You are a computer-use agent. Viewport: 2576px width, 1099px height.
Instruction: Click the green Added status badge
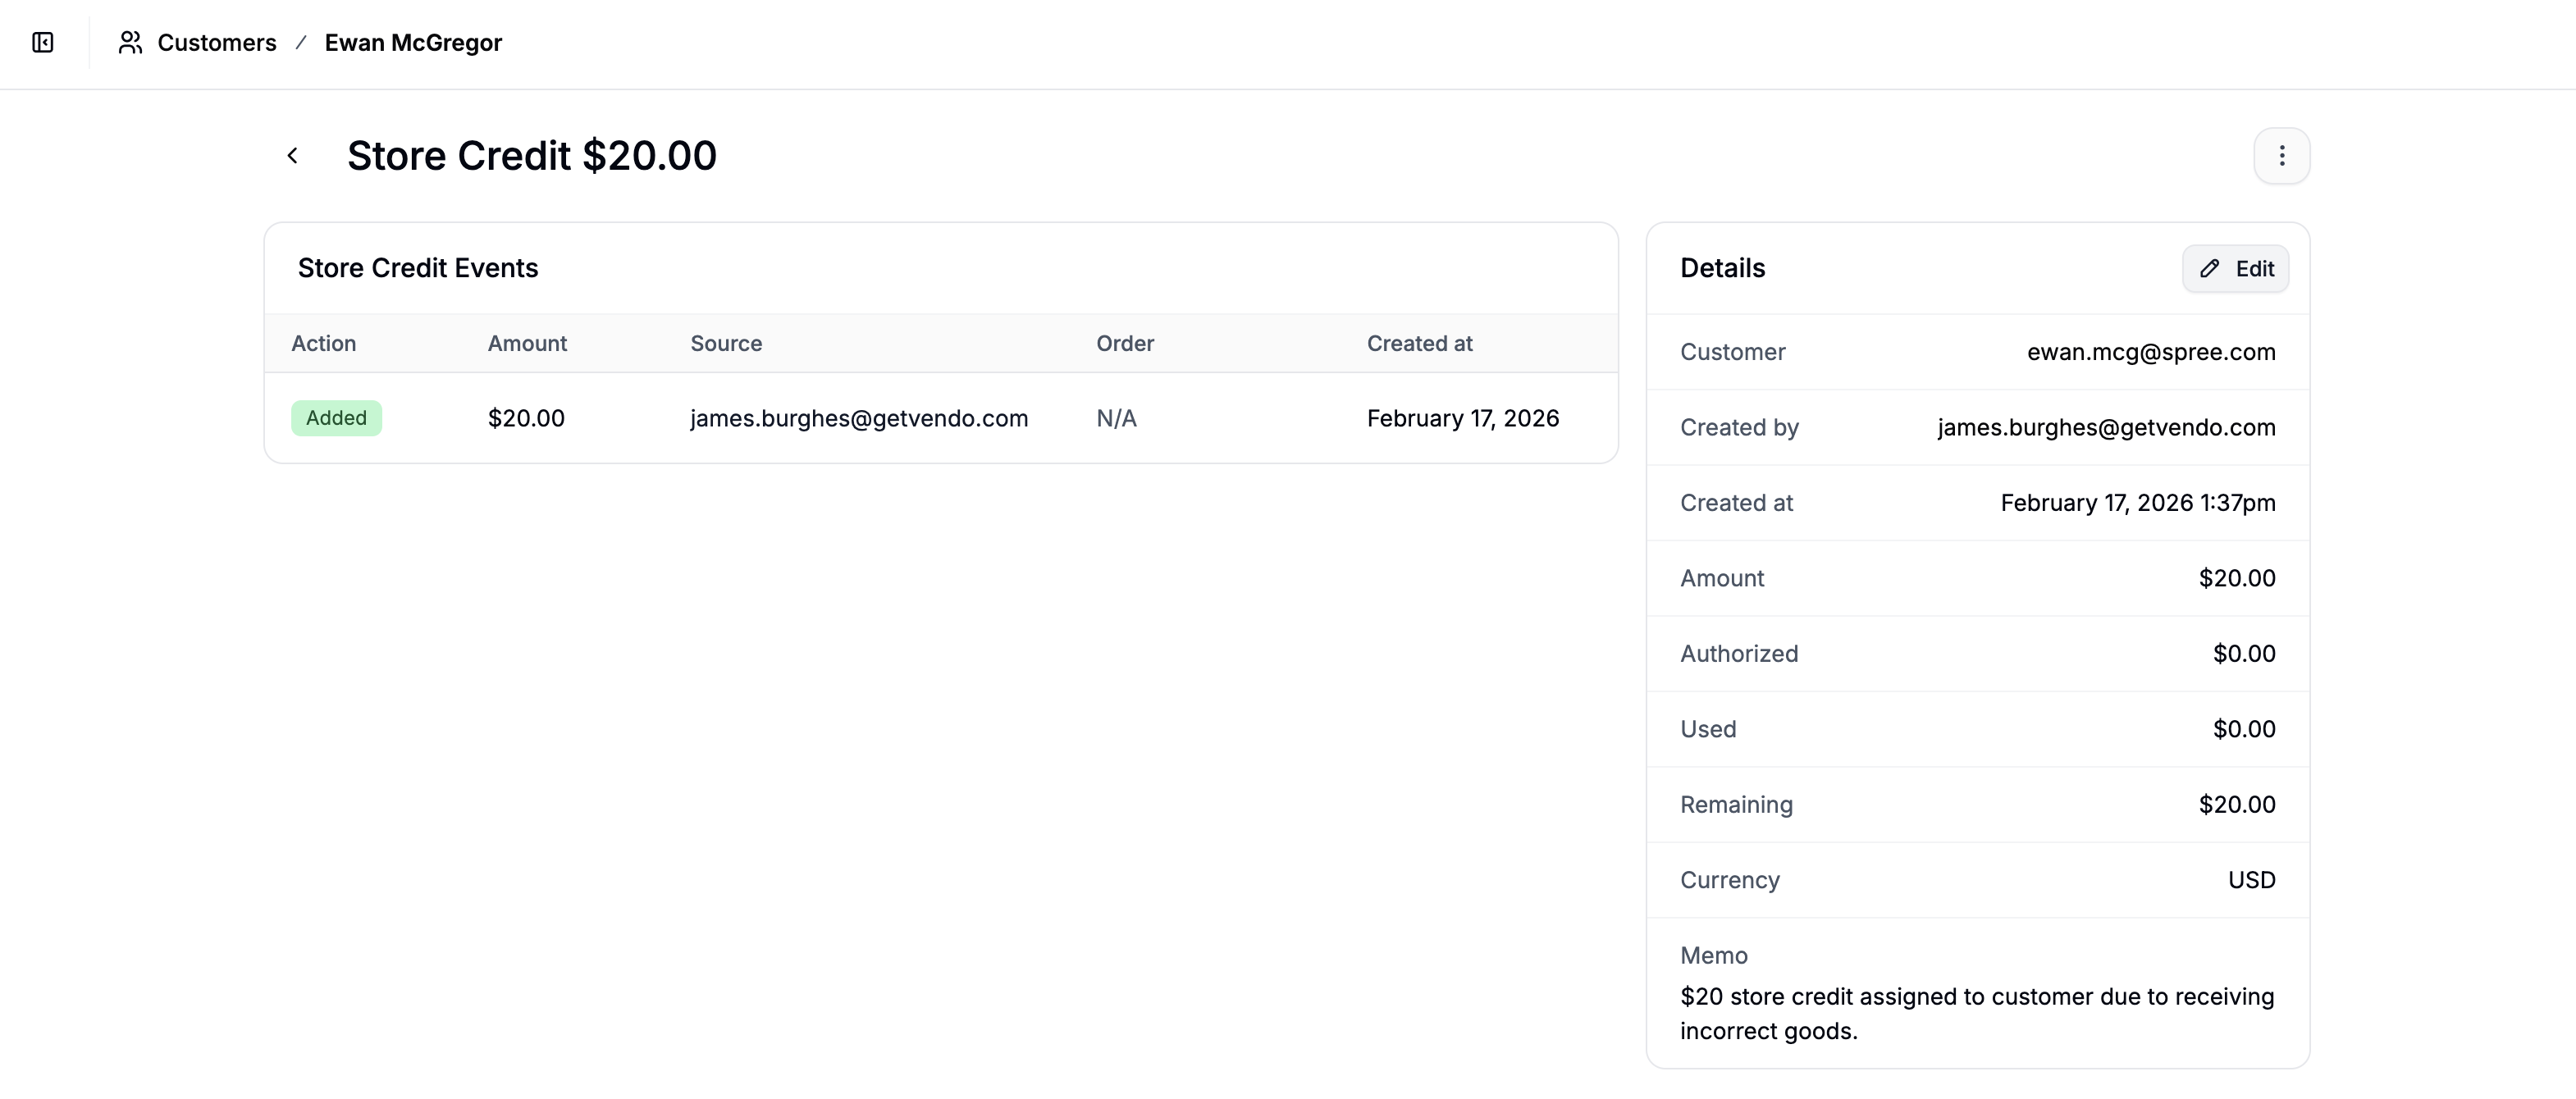coord(336,418)
